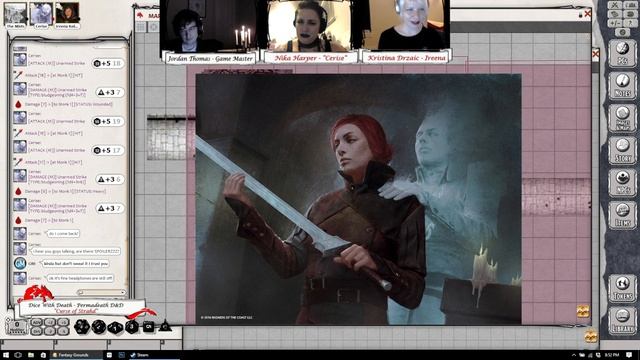Click the Modifier number box
The image size is (640, 360).
[x=17, y=327]
